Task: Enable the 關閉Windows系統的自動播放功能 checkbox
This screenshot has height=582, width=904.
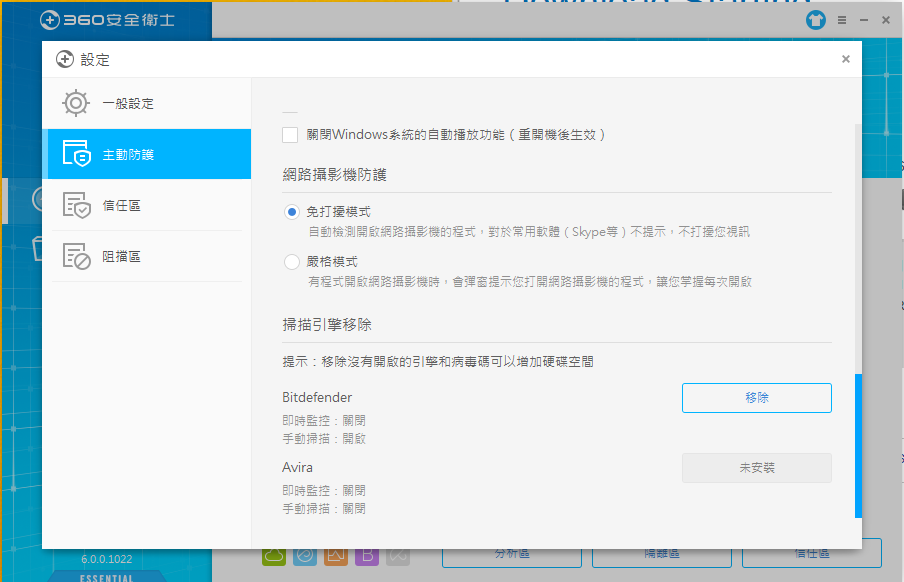Action: (x=290, y=134)
